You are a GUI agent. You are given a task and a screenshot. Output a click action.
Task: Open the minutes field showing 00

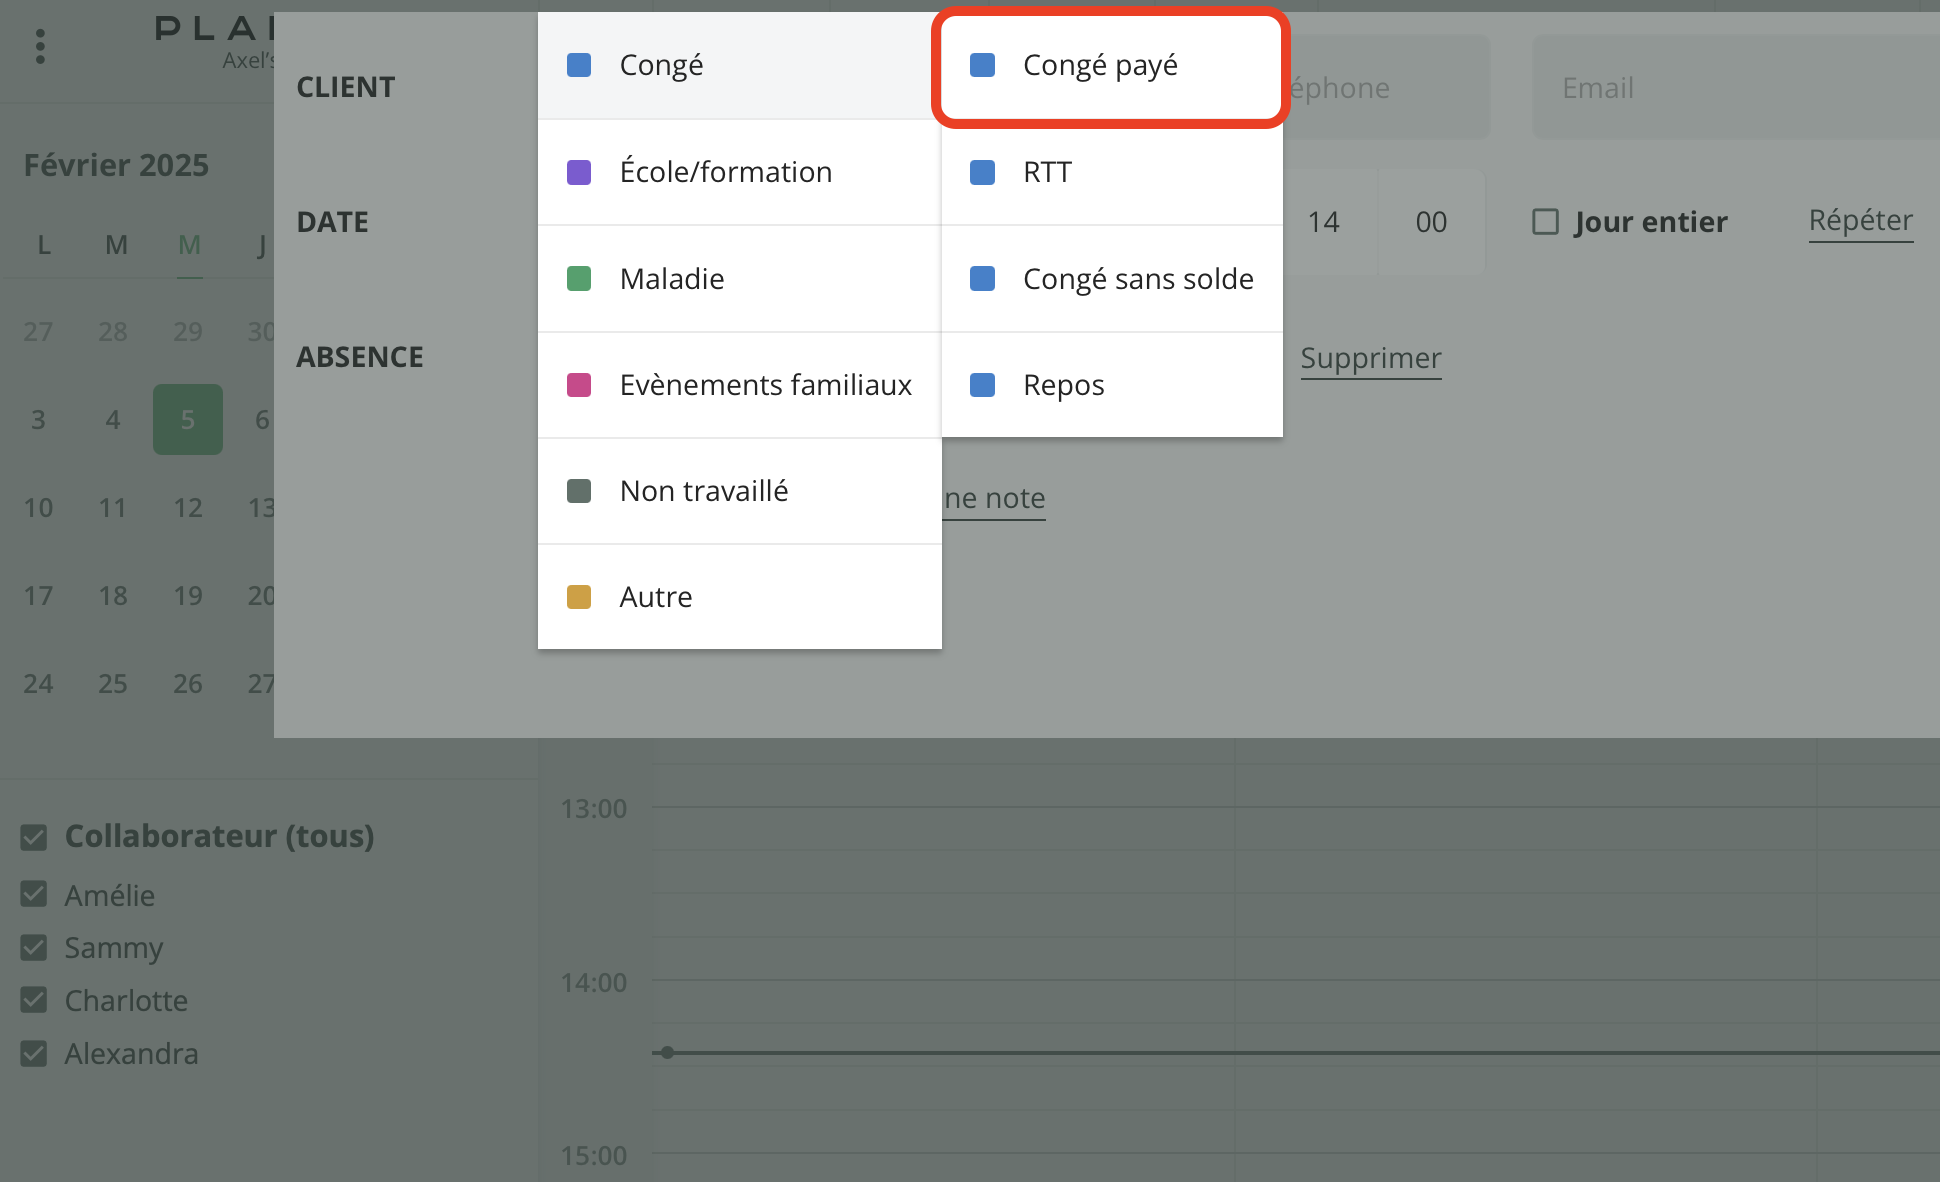[1431, 222]
